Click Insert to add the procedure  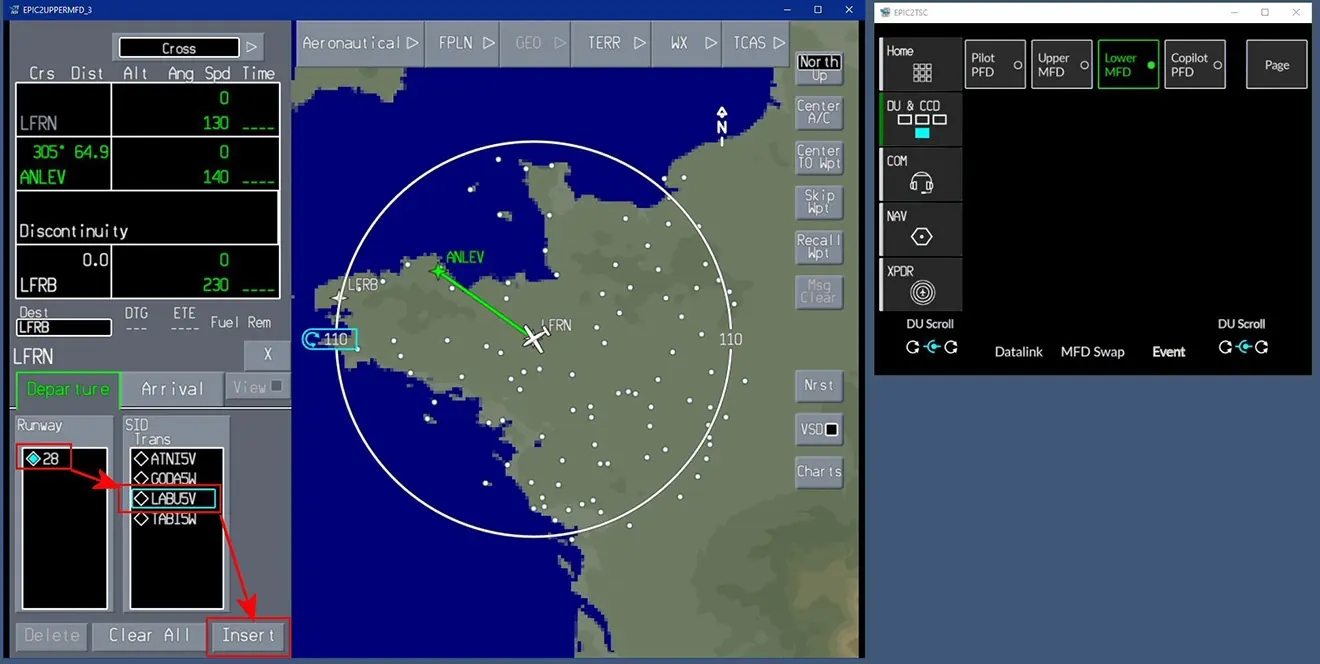click(247, 636)
